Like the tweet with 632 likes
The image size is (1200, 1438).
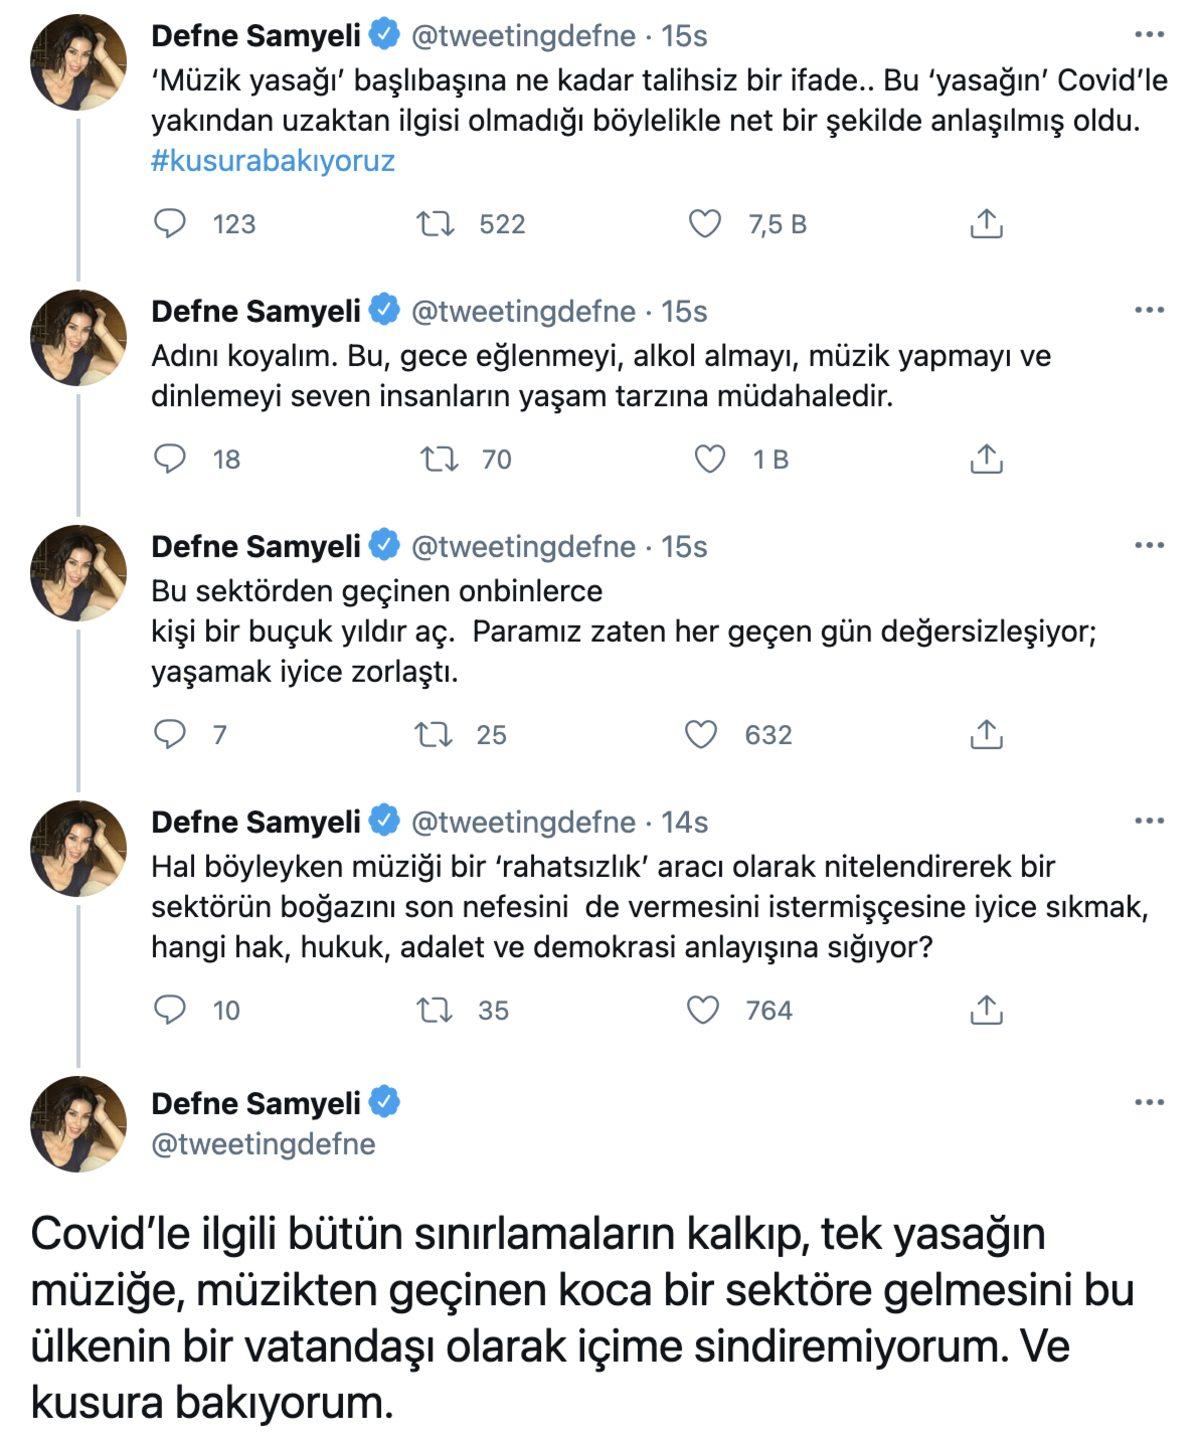[x=706, y=737]
